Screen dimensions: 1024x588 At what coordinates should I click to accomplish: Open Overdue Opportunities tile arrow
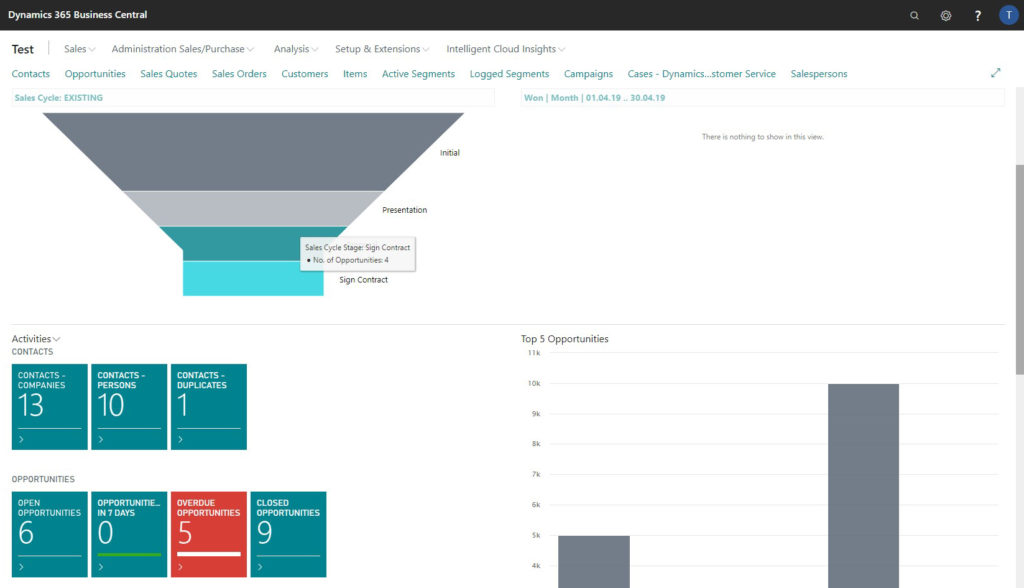click(x=180, y=566)
